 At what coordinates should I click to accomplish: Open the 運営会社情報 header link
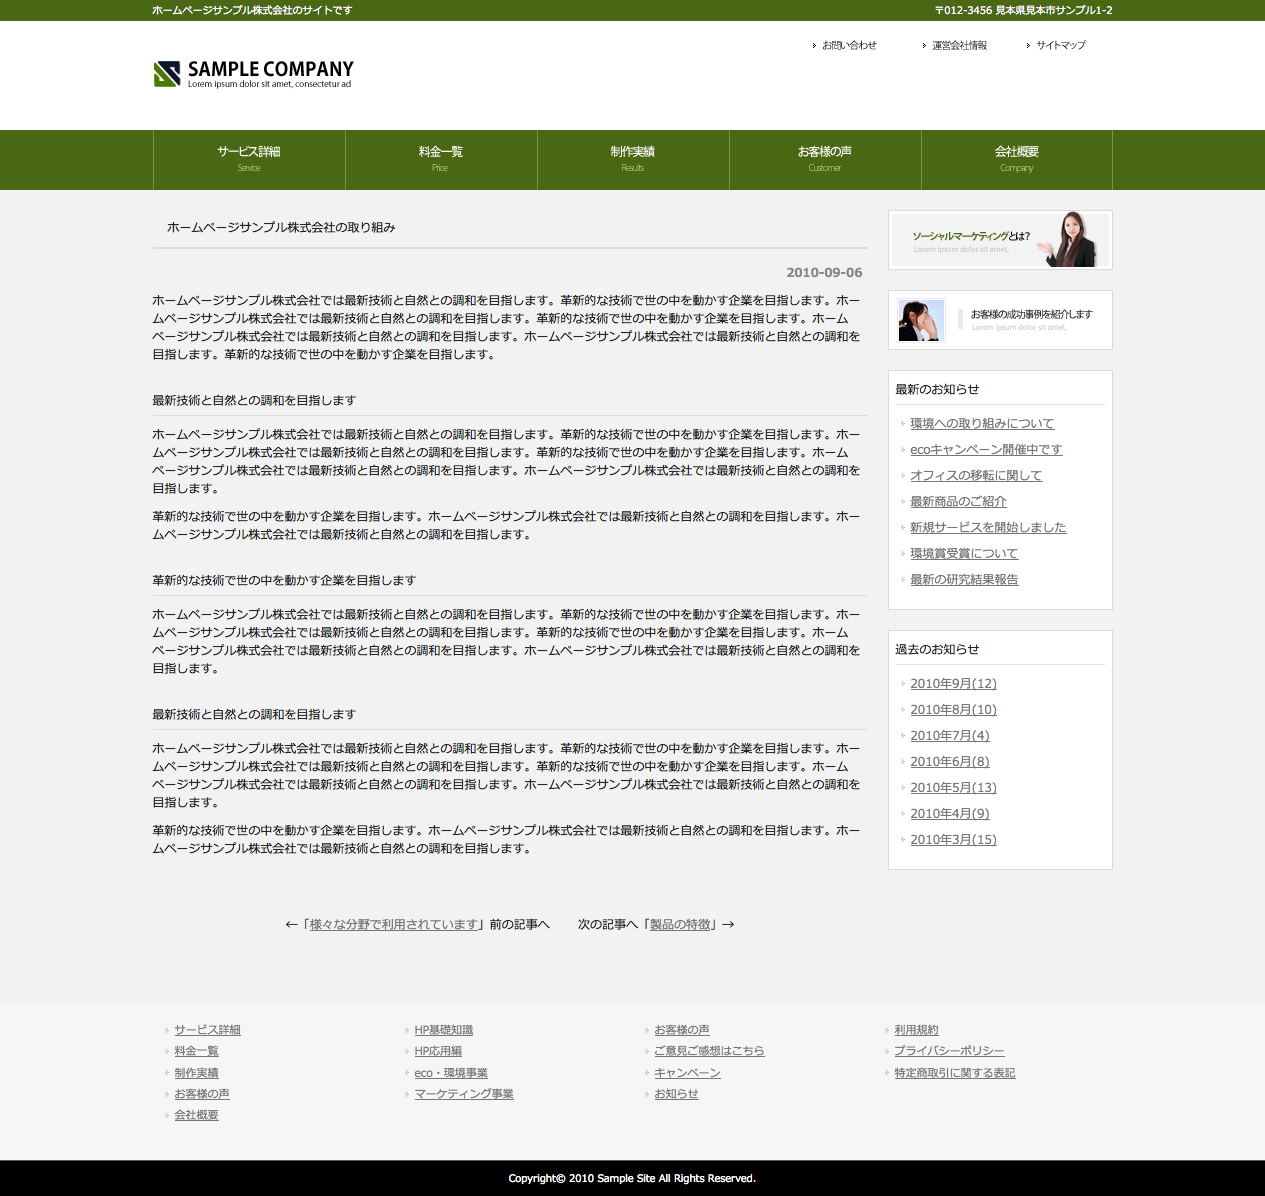point(959,45)
